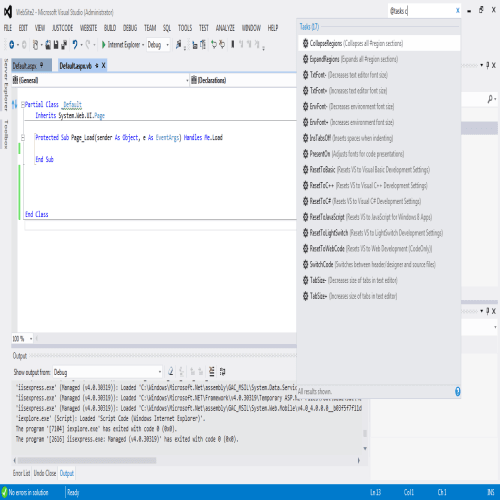Select the ResetToC# task entry

point(379,201)
